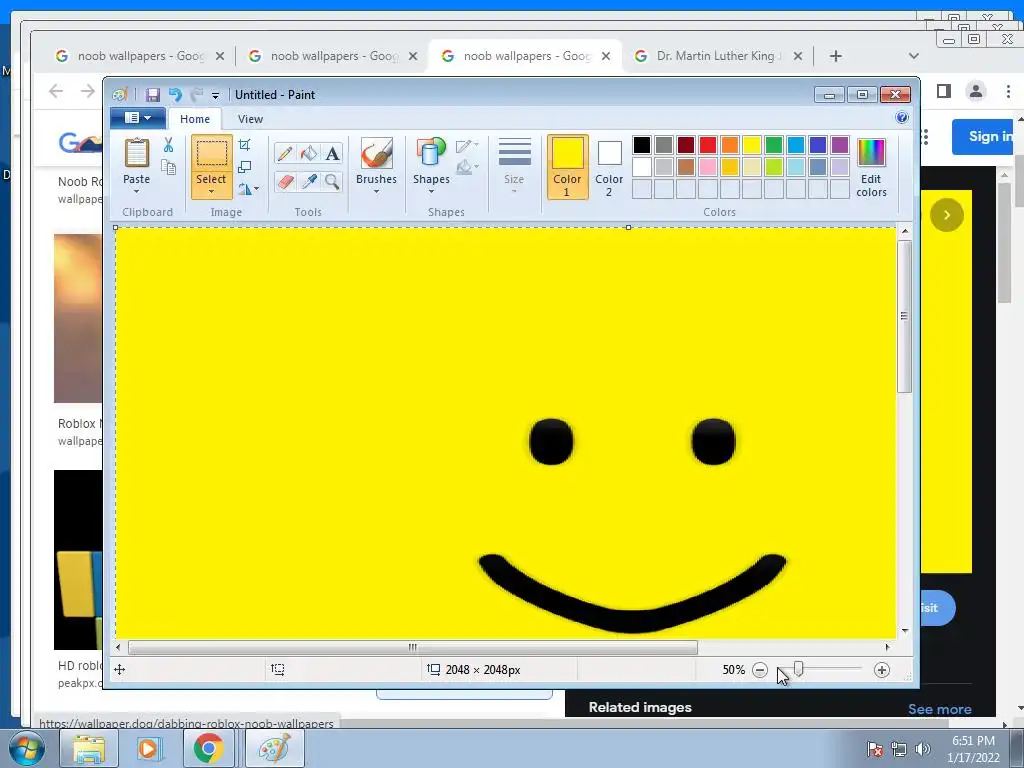Image resolution: width=1024 pixels, height=768 pixels.
Task: Open Chrome profile avatar icon
Action: click(976, 91)
